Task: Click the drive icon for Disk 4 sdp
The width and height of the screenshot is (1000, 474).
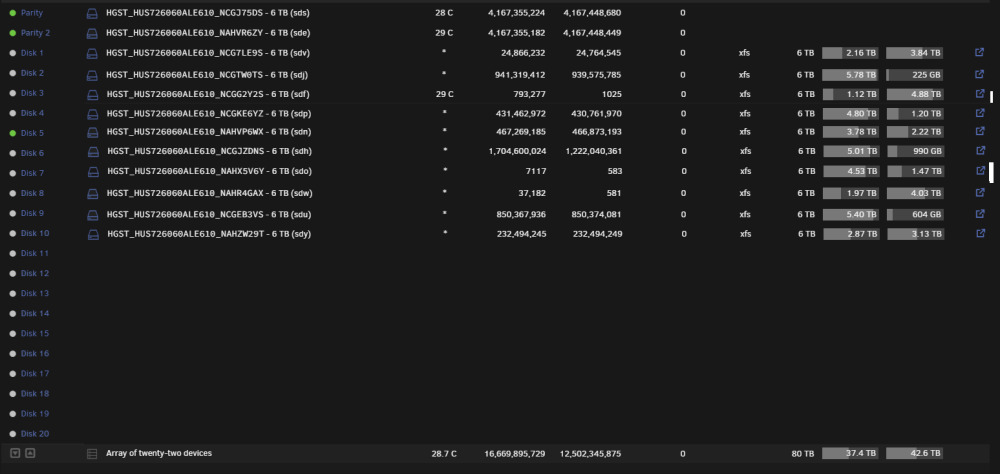Action: click(x=92, y=114)
